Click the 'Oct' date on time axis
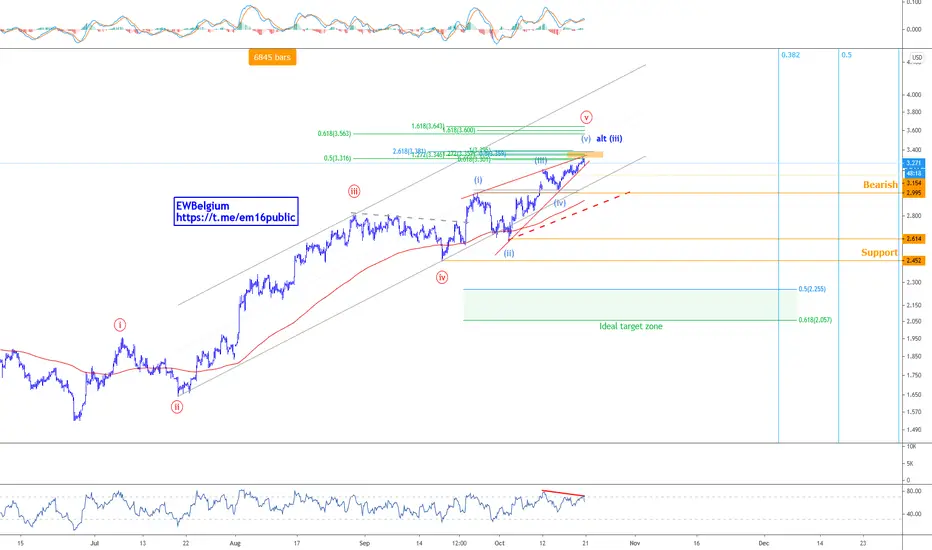The width and height of the screenshot is (932, 550). (500, 543)
